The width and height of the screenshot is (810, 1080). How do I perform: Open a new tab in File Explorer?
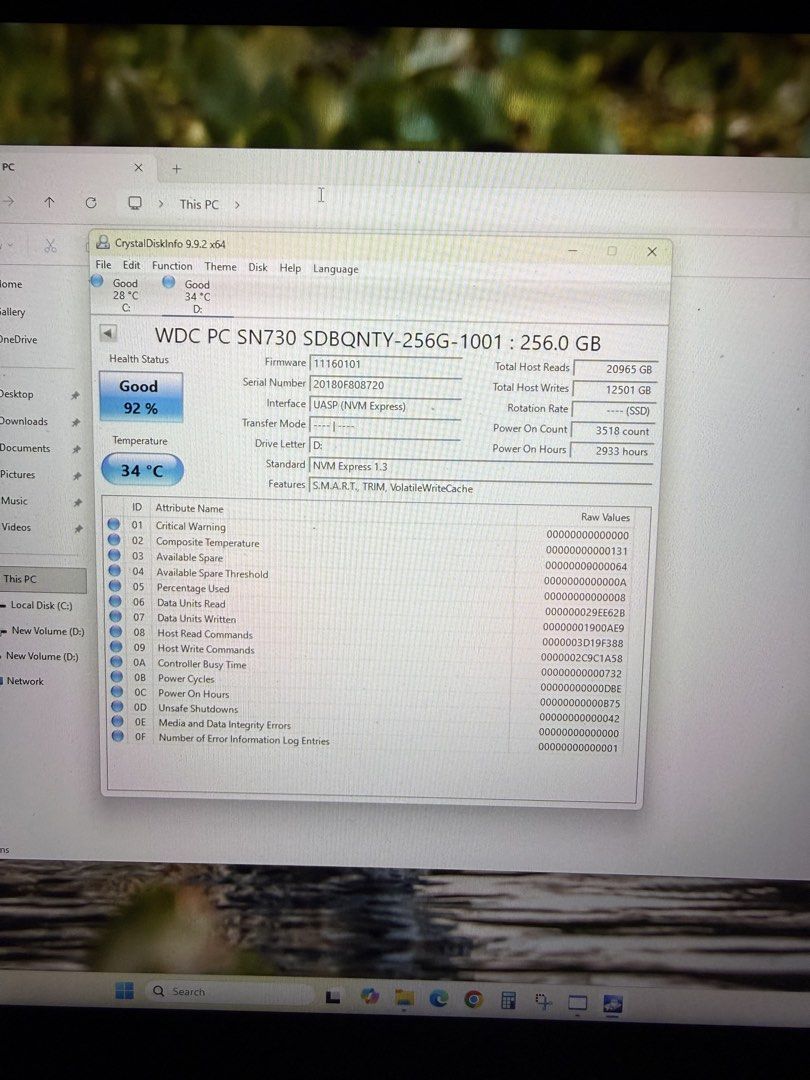click(176, 169)
